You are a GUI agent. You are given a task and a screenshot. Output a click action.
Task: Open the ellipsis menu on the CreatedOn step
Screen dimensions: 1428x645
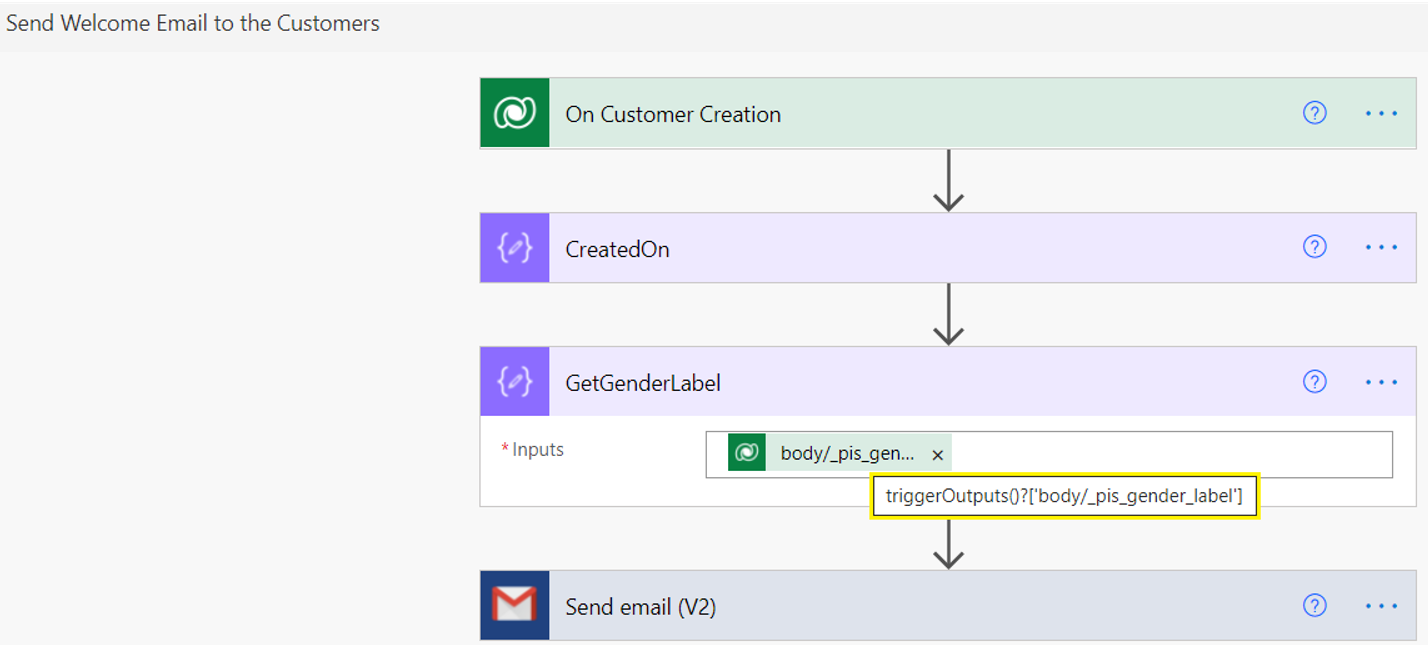(x=1381, y=248)
